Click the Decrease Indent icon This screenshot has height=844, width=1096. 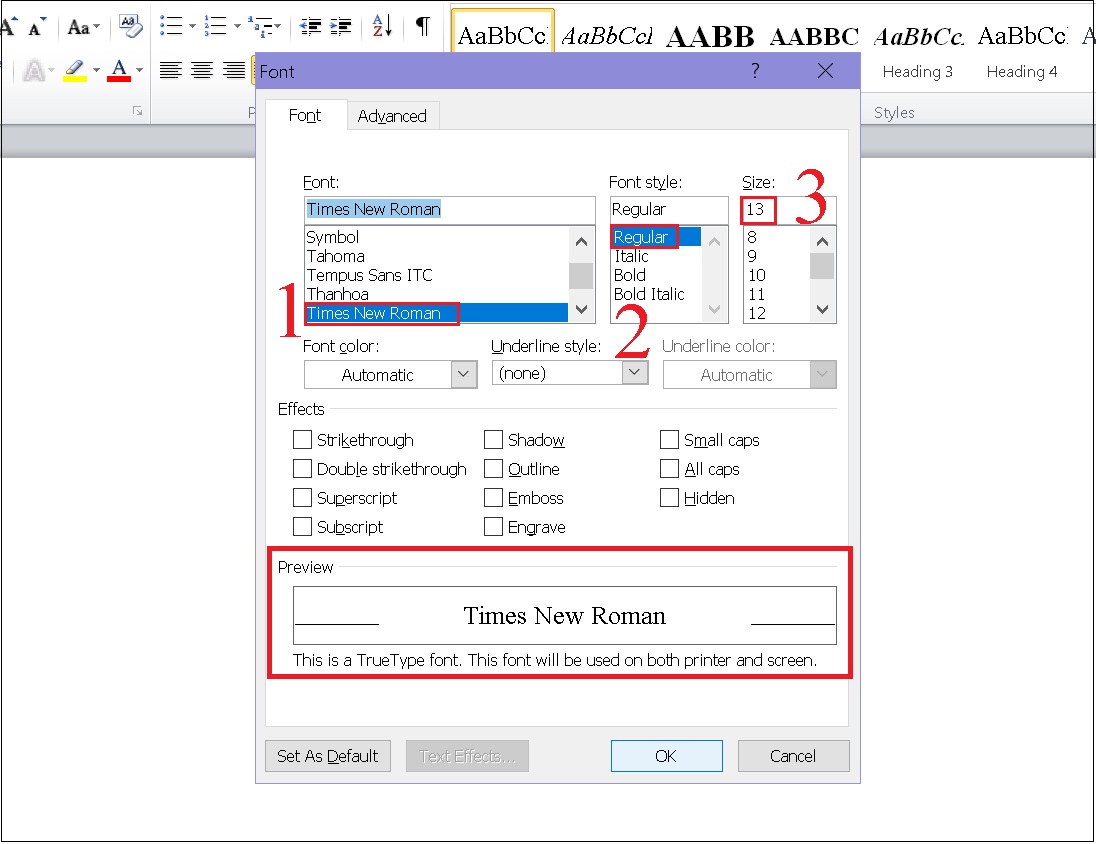point(311,26)
